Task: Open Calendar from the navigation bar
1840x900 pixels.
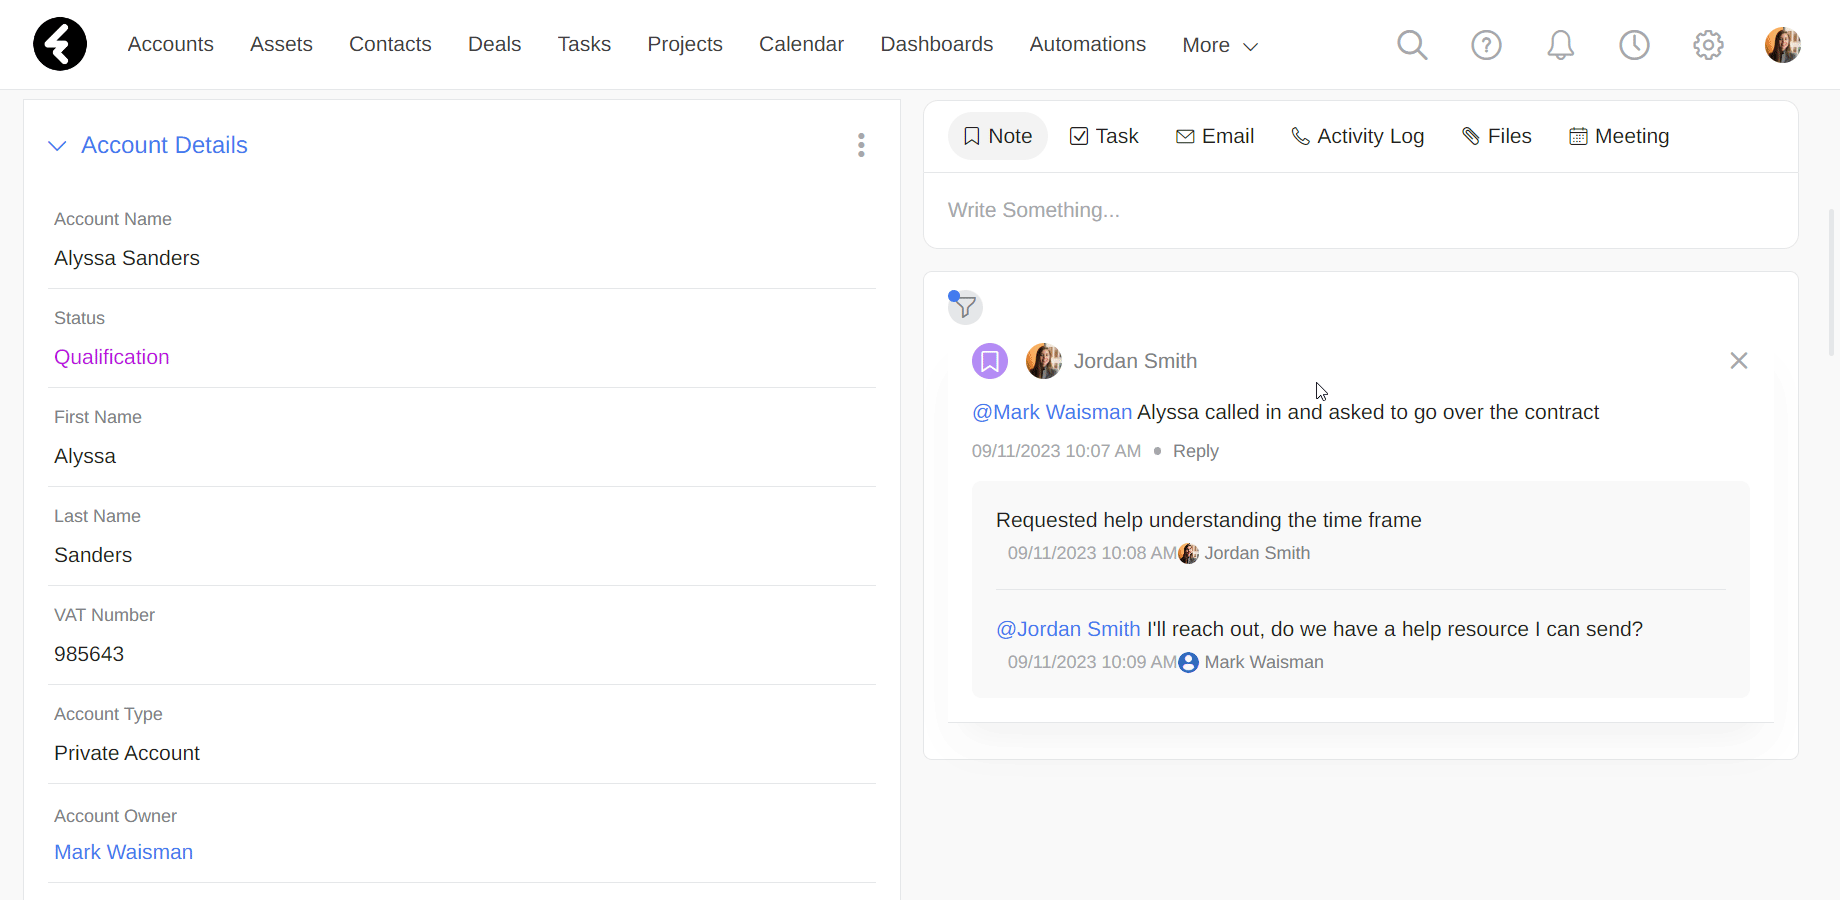Action: 801,44
